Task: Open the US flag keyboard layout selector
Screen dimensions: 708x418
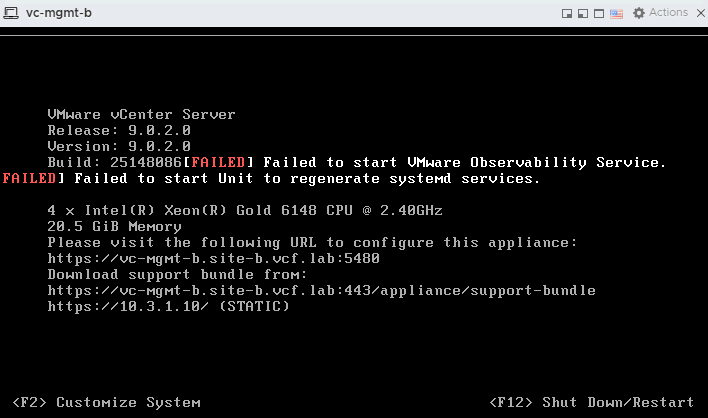Action: (617, 14)
